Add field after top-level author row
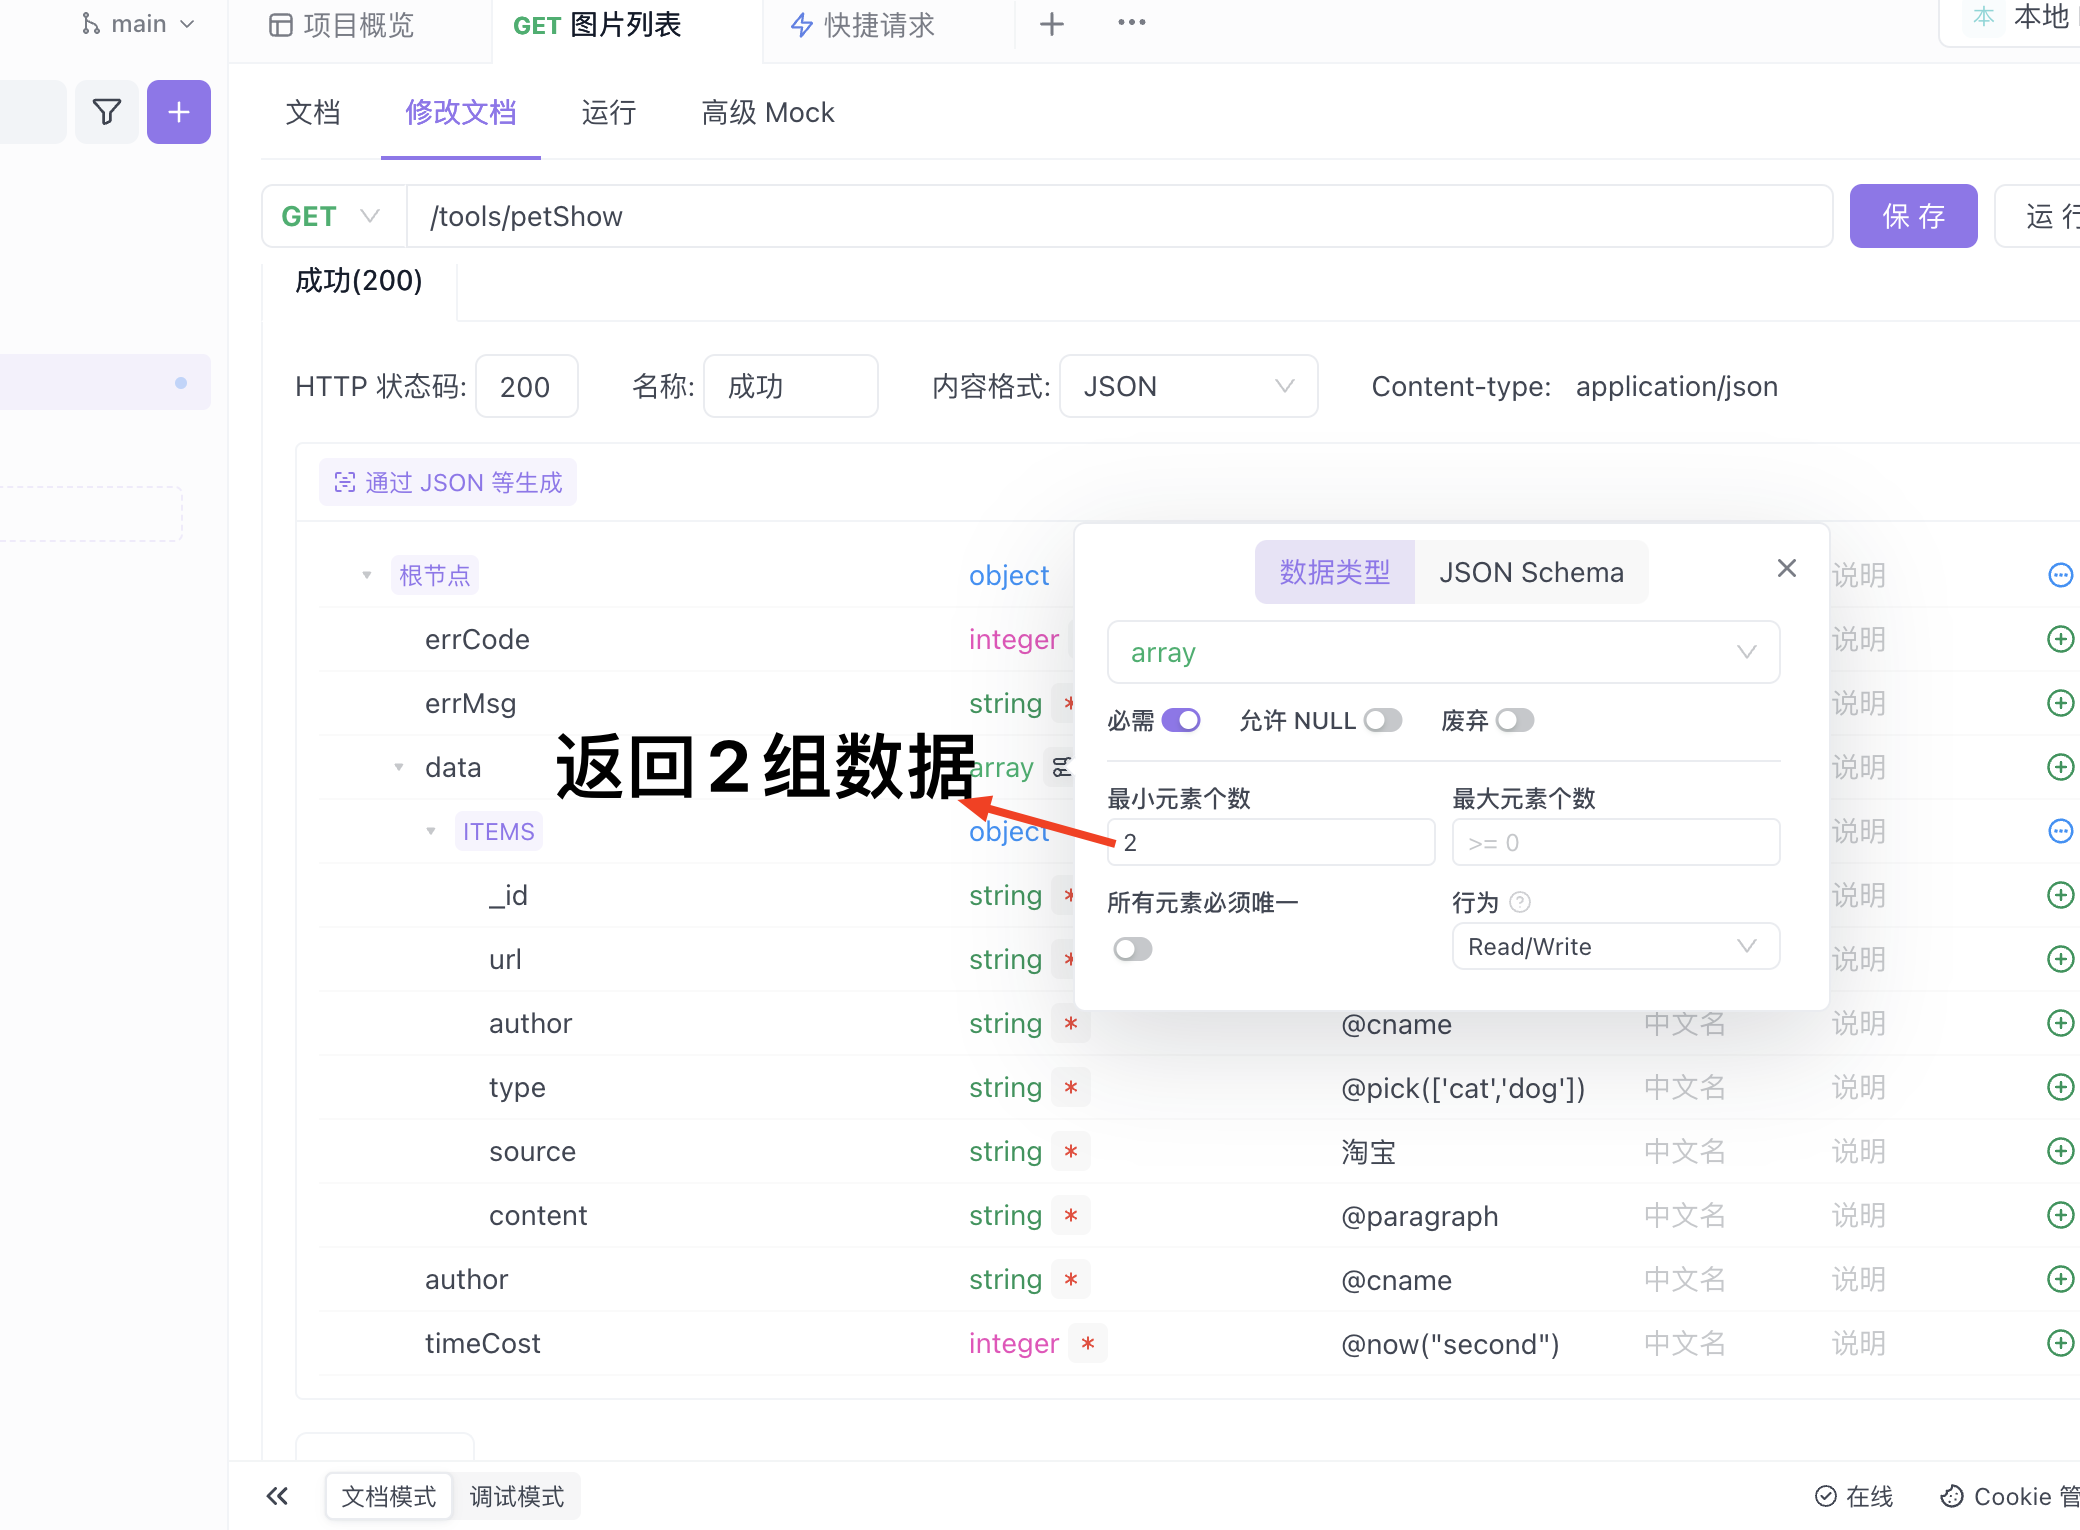Screen dimensions: 2080x1530 (2060, 1279)
